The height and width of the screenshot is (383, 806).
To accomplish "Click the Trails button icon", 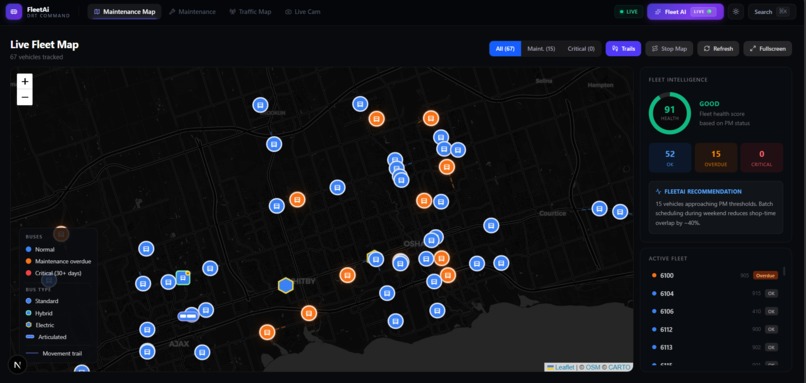I will 615,49.
